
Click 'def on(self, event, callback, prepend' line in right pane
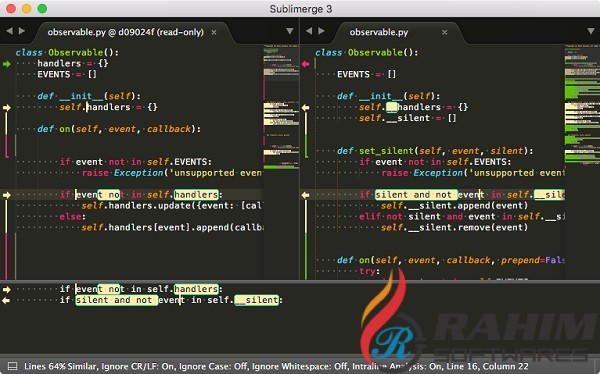(451, 260)
